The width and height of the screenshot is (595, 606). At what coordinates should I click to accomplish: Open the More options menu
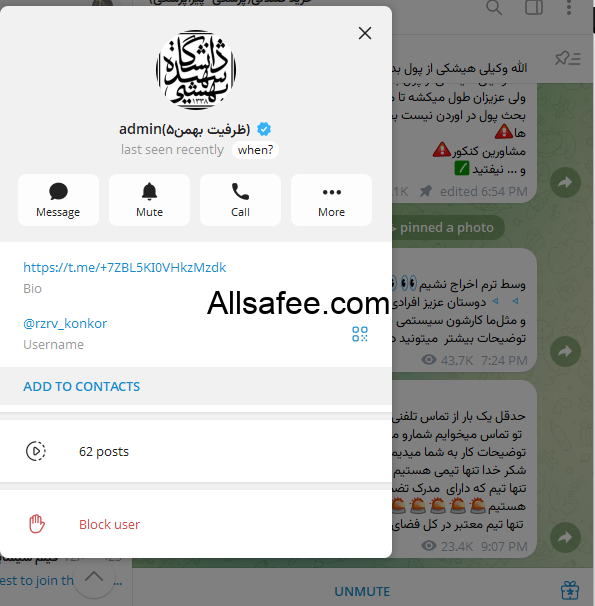coord(332,200)
